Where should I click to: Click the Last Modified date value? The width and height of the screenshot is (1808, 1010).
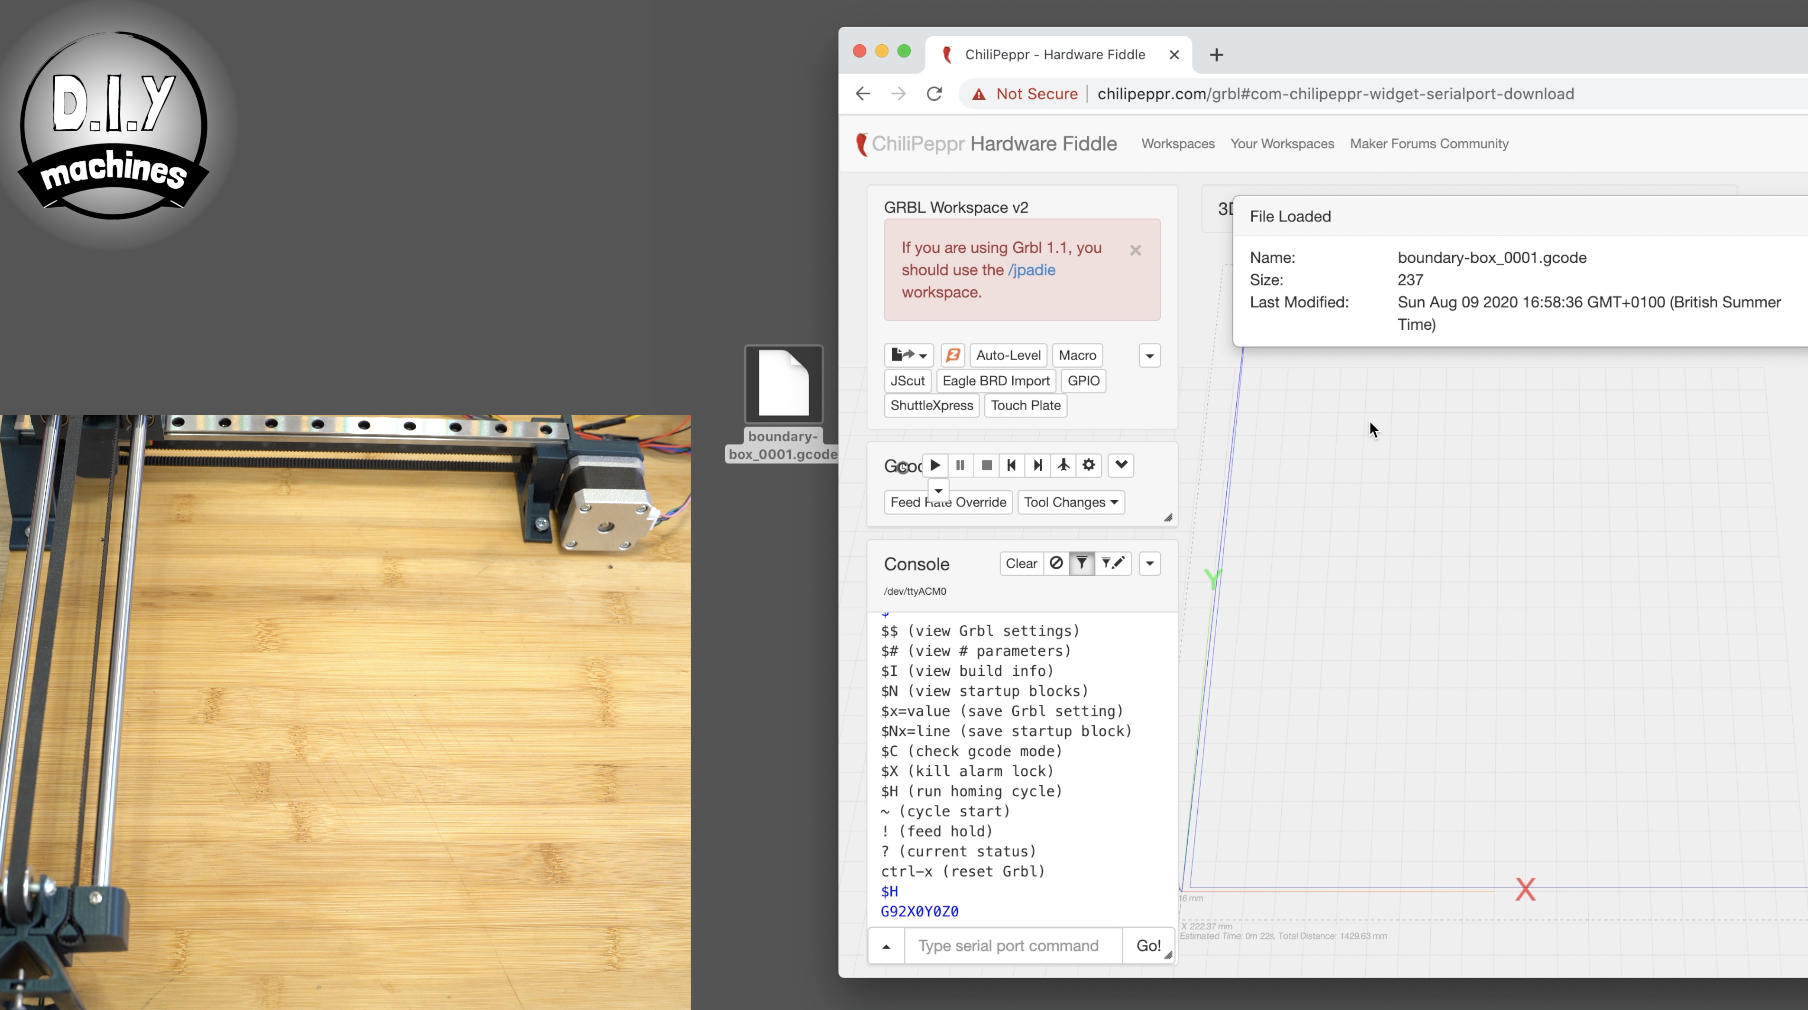pyautogui.click(x=1589, y=313)
